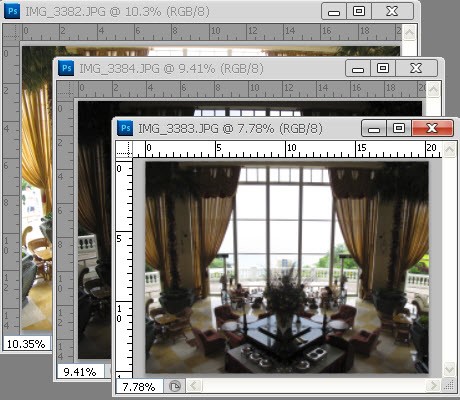Select the 7.78% zoom field
This screenshot has height=400, width=460.
(139, 387)
